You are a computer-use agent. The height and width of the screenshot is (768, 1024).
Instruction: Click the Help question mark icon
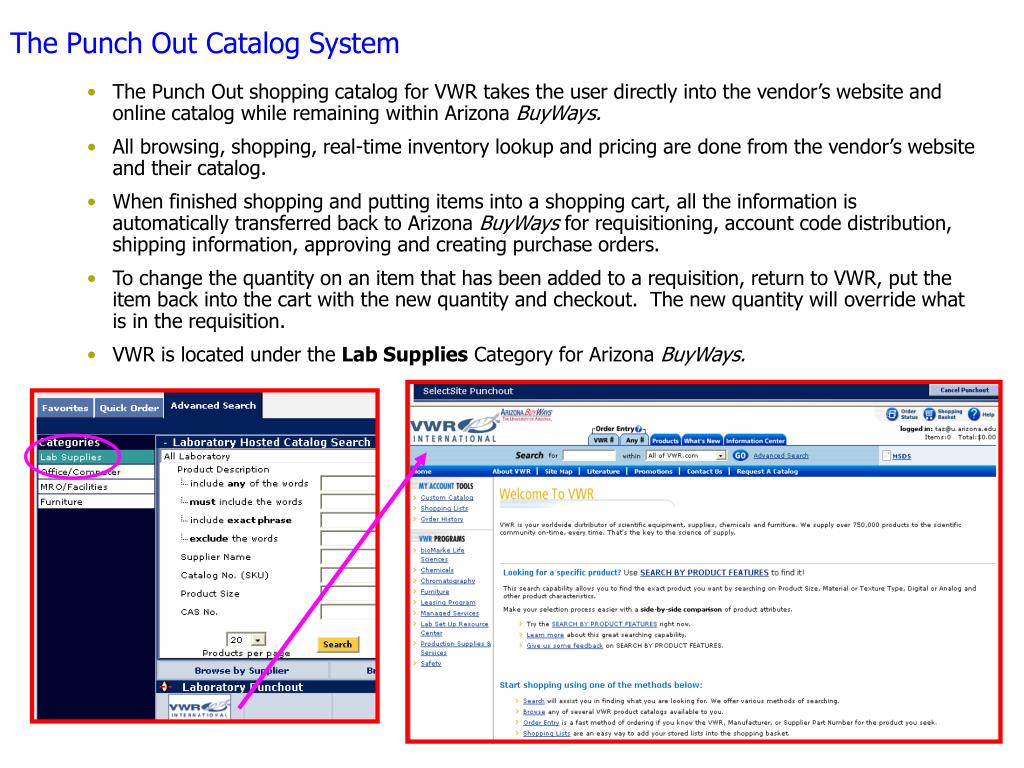tap(974, 414)
